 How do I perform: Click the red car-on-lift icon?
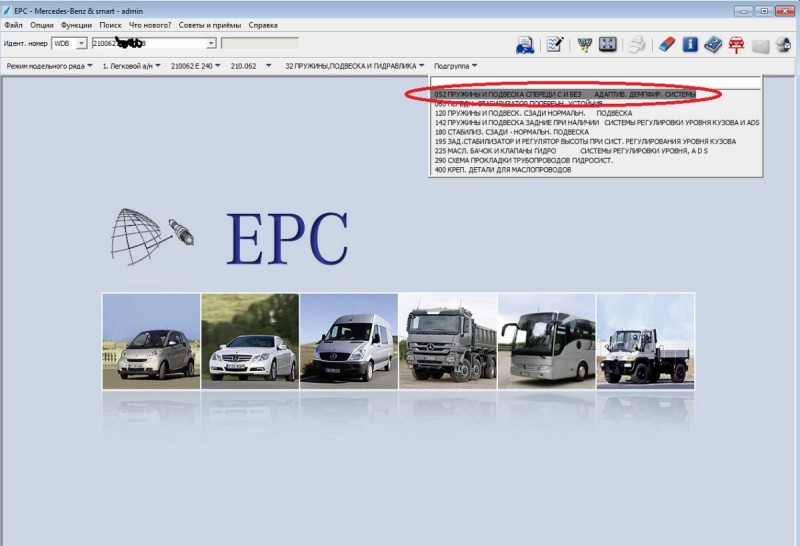click(736, 45)
